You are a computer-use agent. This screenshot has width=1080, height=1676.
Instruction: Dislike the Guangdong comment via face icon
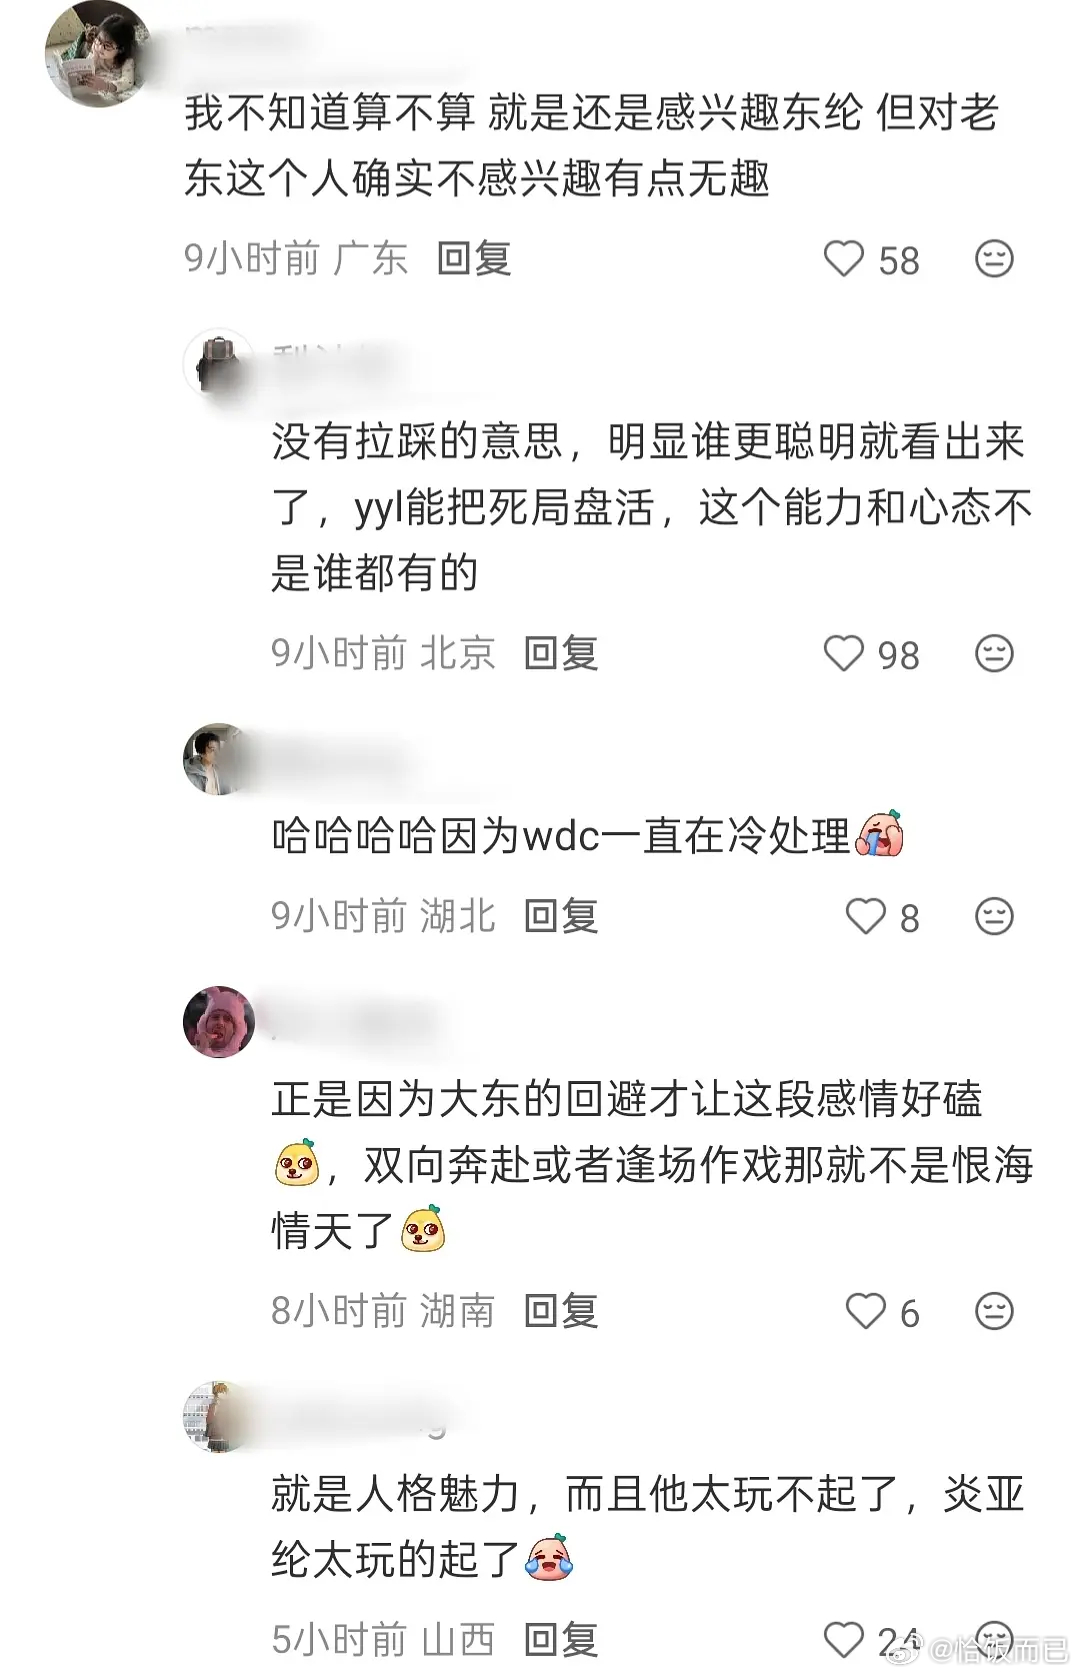click(x=994, y=259)
